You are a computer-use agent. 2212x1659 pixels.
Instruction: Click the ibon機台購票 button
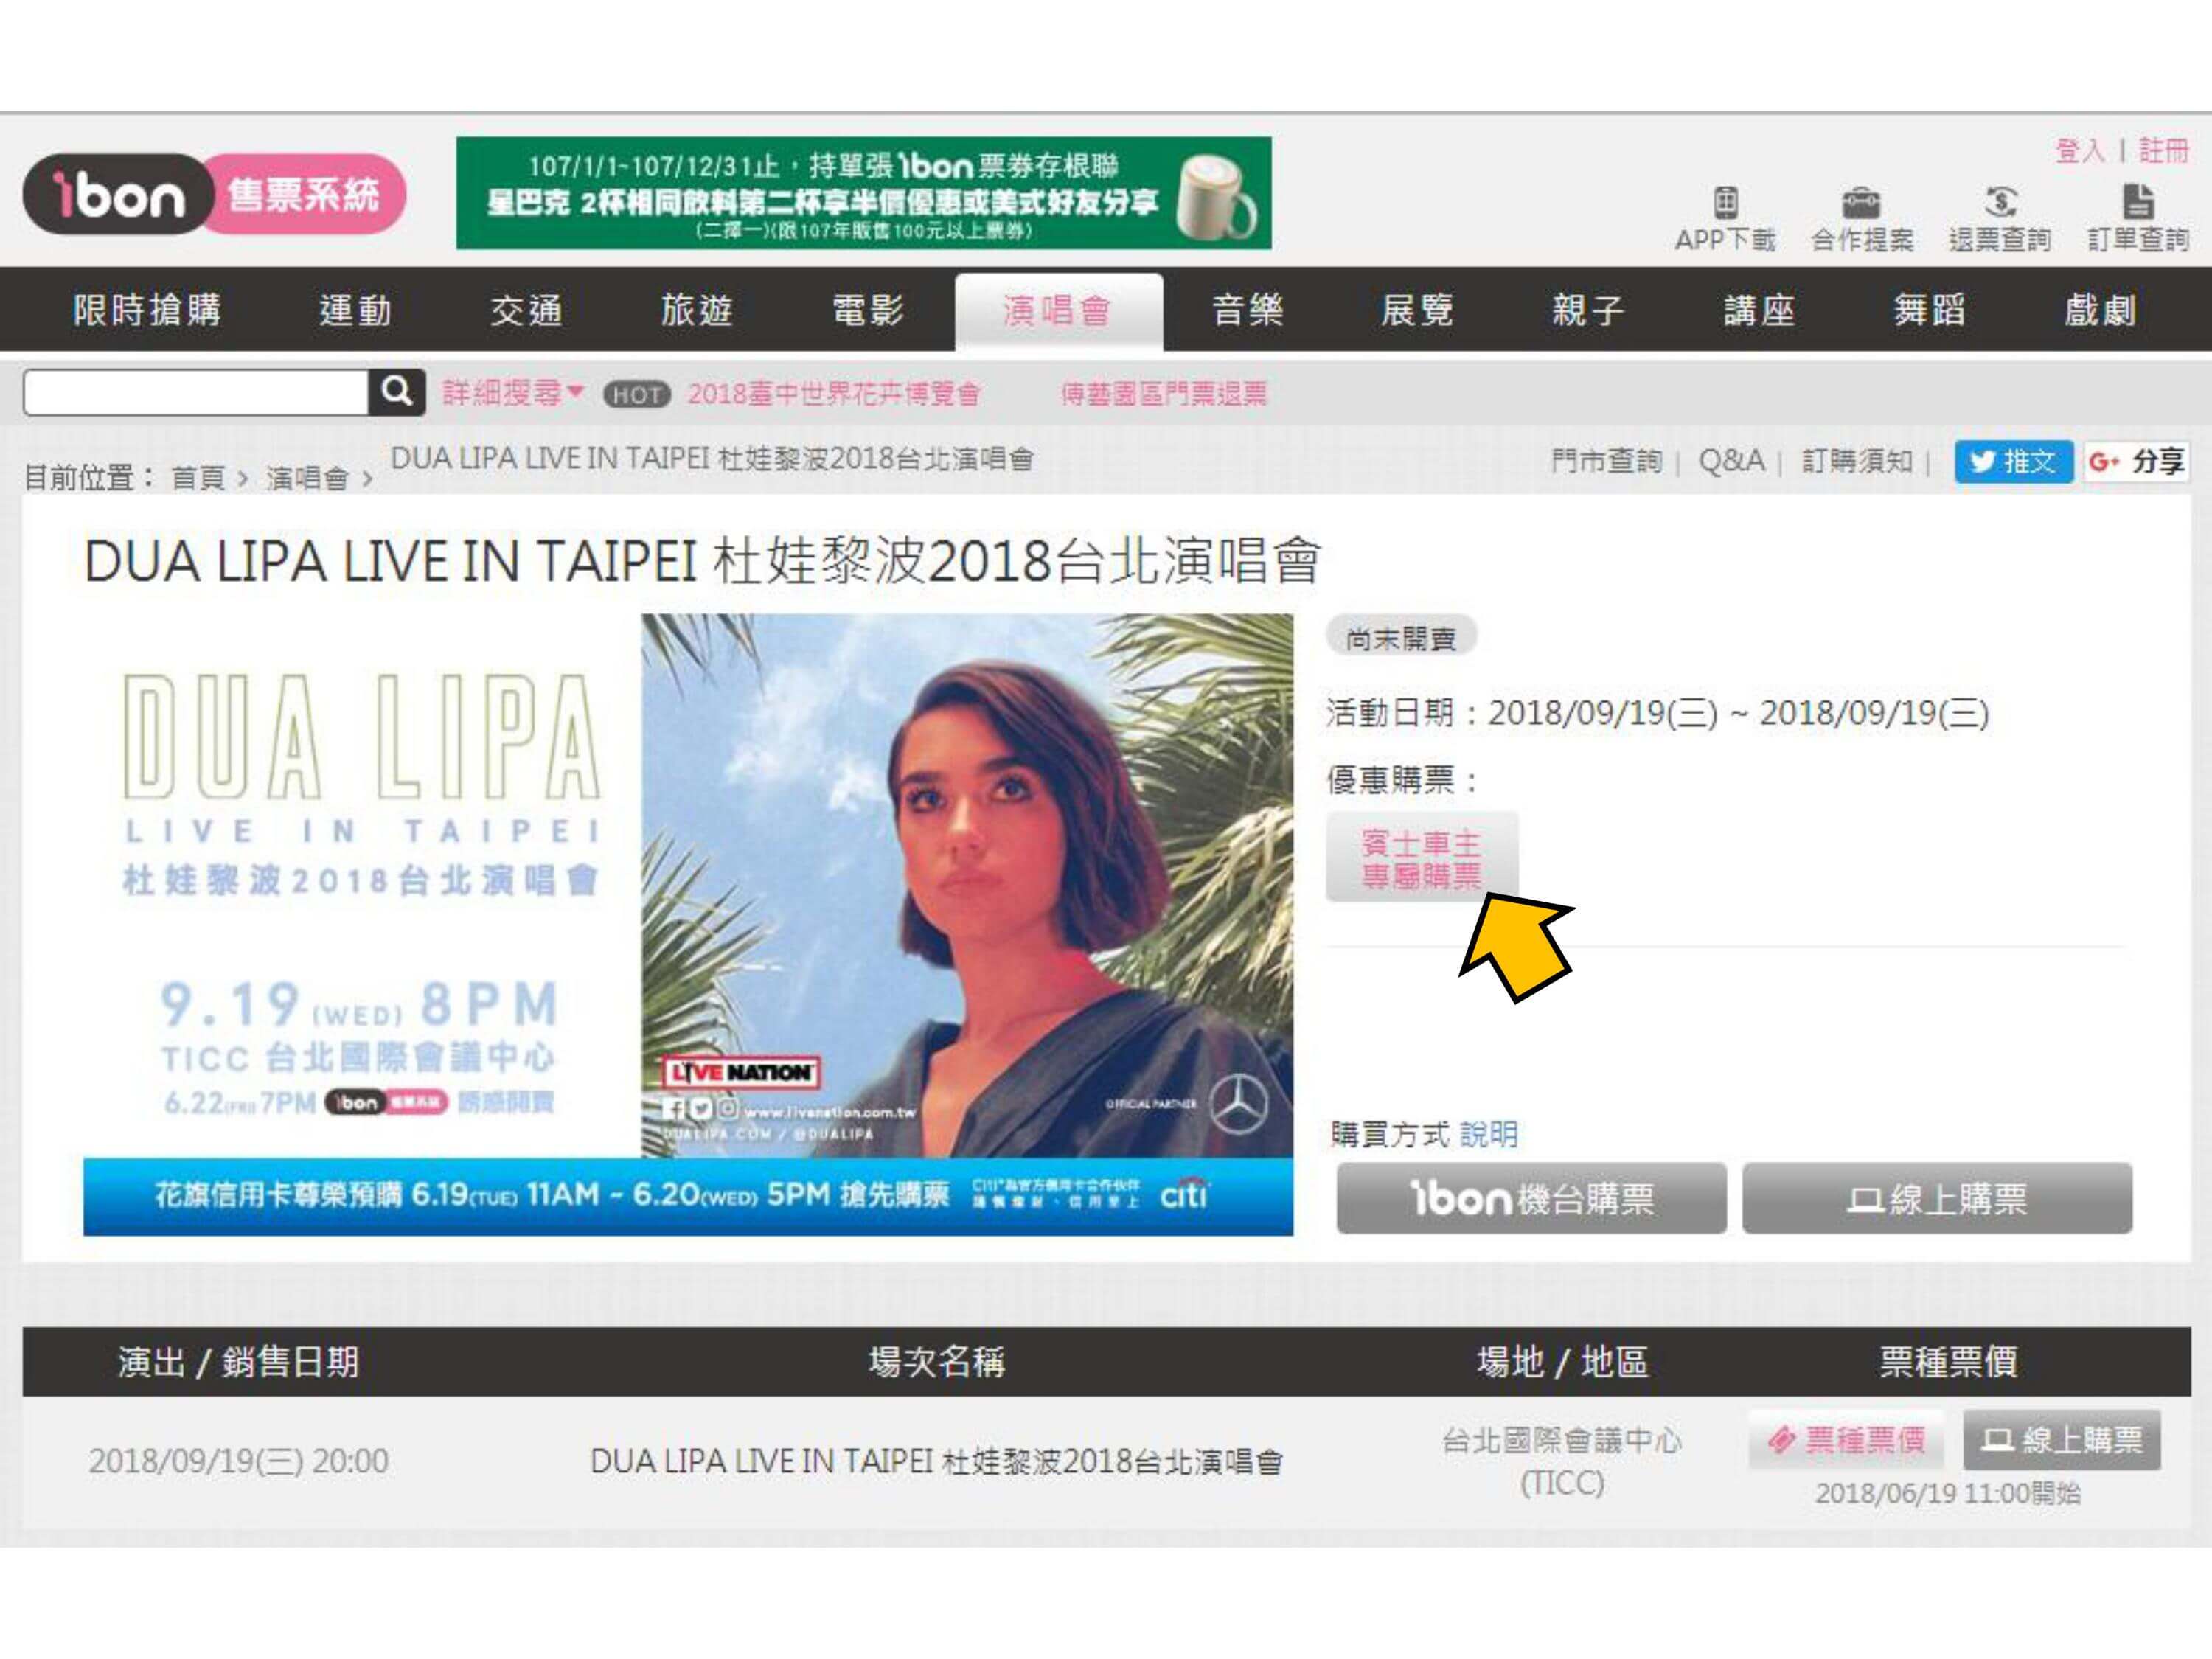pos(1531,1198)
